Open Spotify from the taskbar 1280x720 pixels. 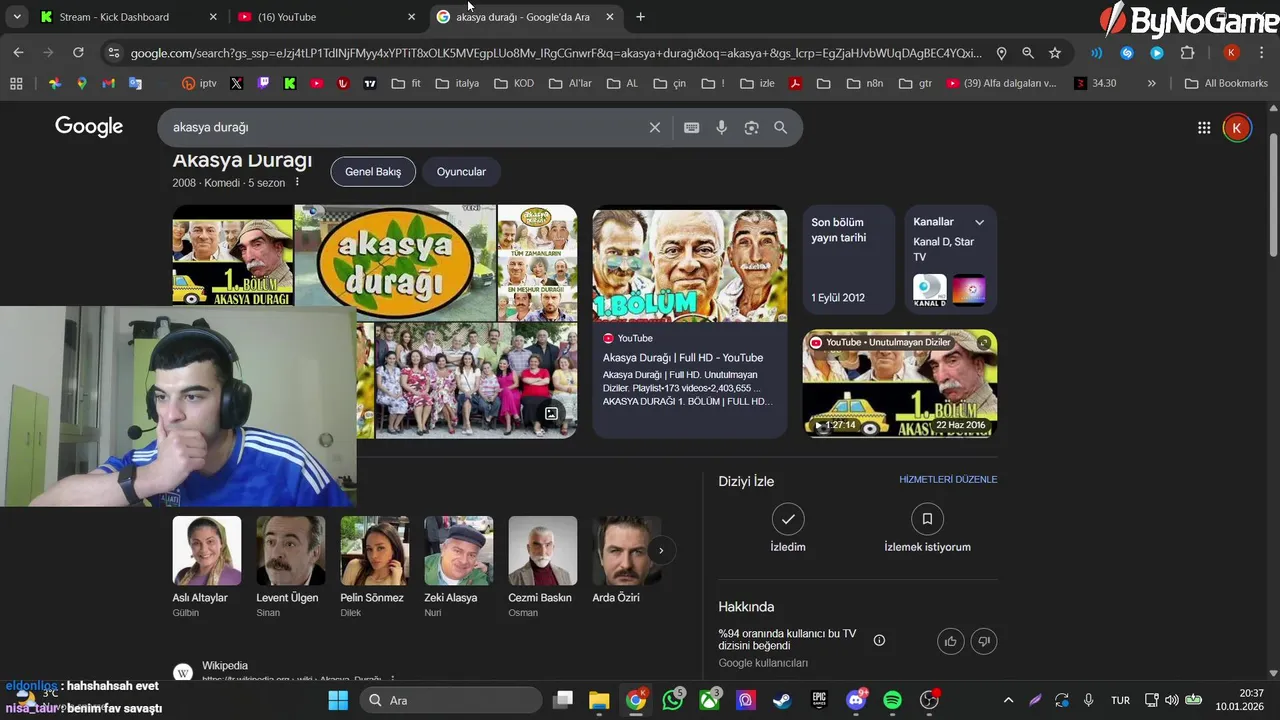click(893, 700)
